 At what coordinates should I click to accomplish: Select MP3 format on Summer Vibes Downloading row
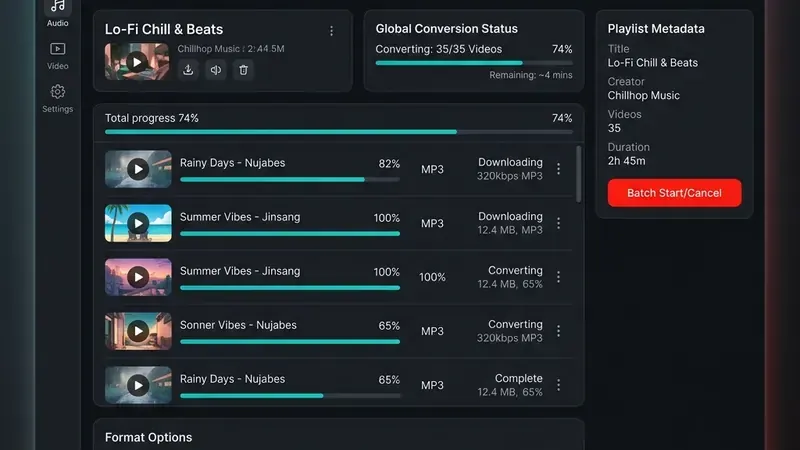432,223
